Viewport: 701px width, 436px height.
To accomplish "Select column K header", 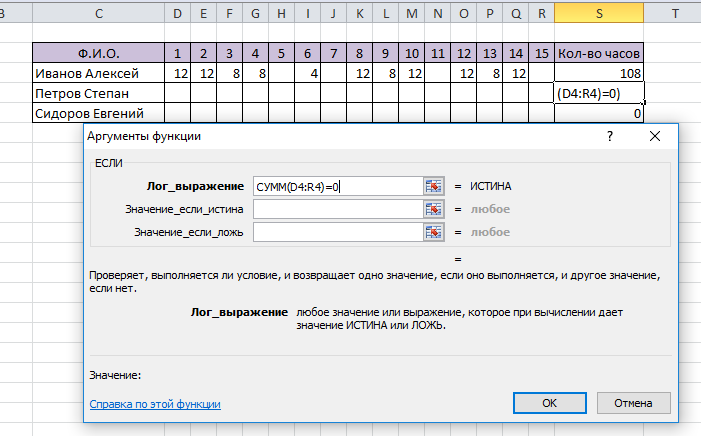I will (359, 13).
